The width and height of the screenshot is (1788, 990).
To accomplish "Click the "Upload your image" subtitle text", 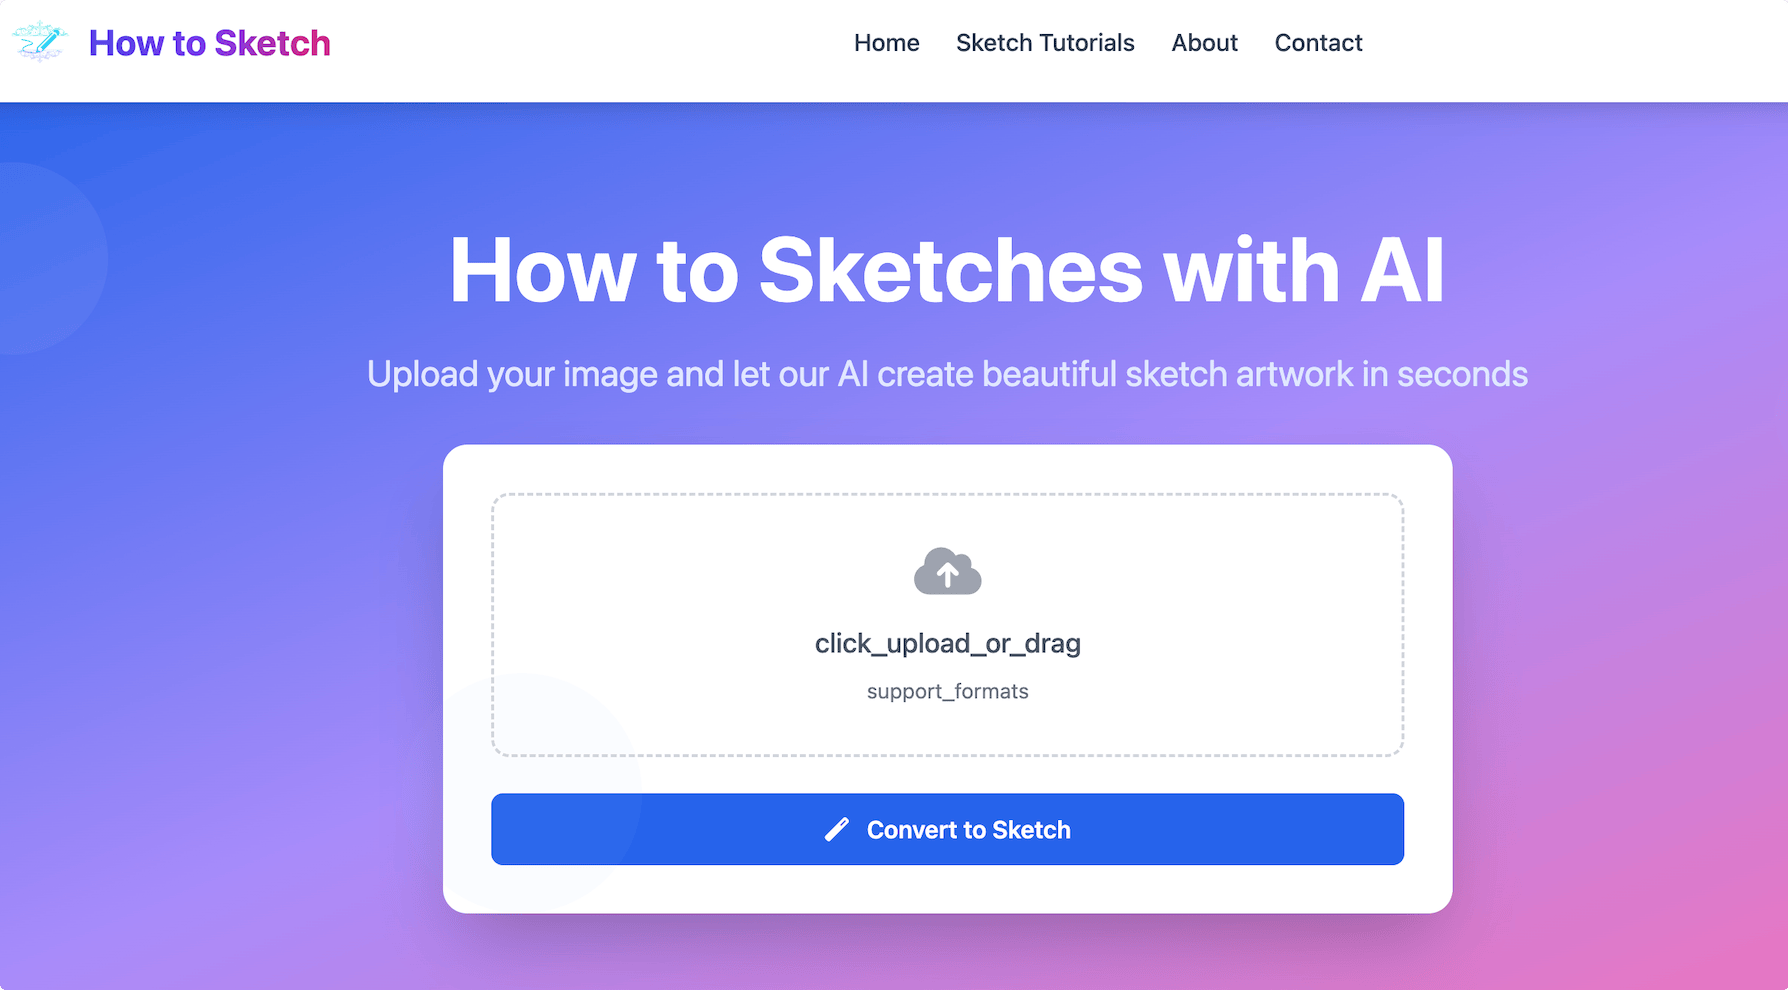I will (x=947, y=374).
